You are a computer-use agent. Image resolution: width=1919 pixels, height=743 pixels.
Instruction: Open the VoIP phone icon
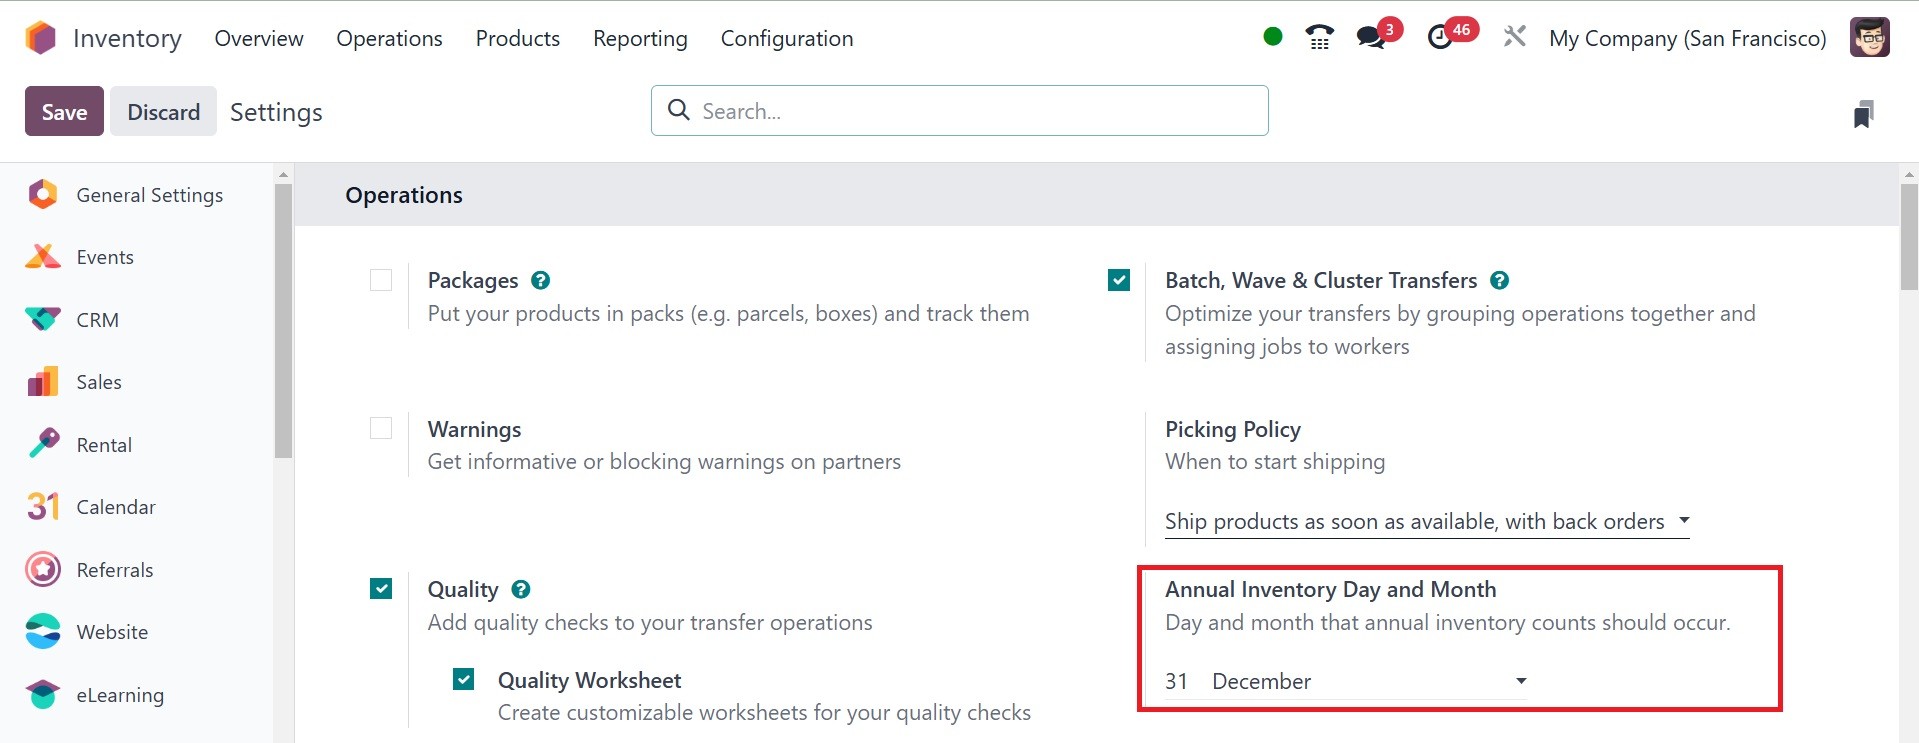(1319, 38)
